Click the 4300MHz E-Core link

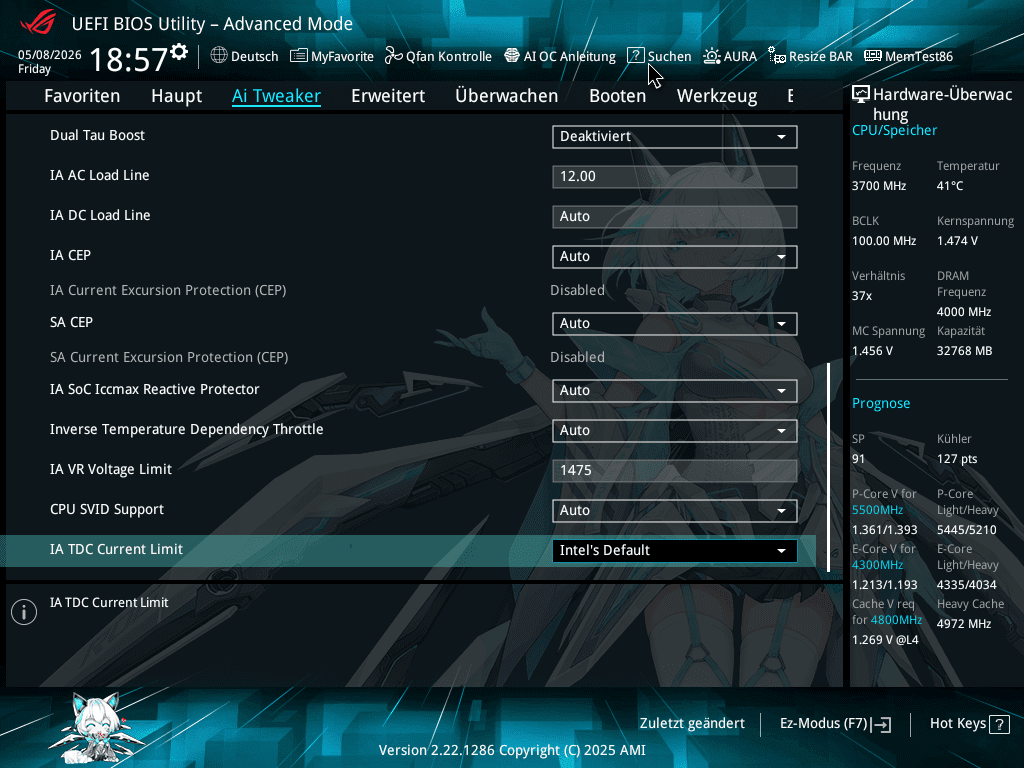[x=877, y=565]
